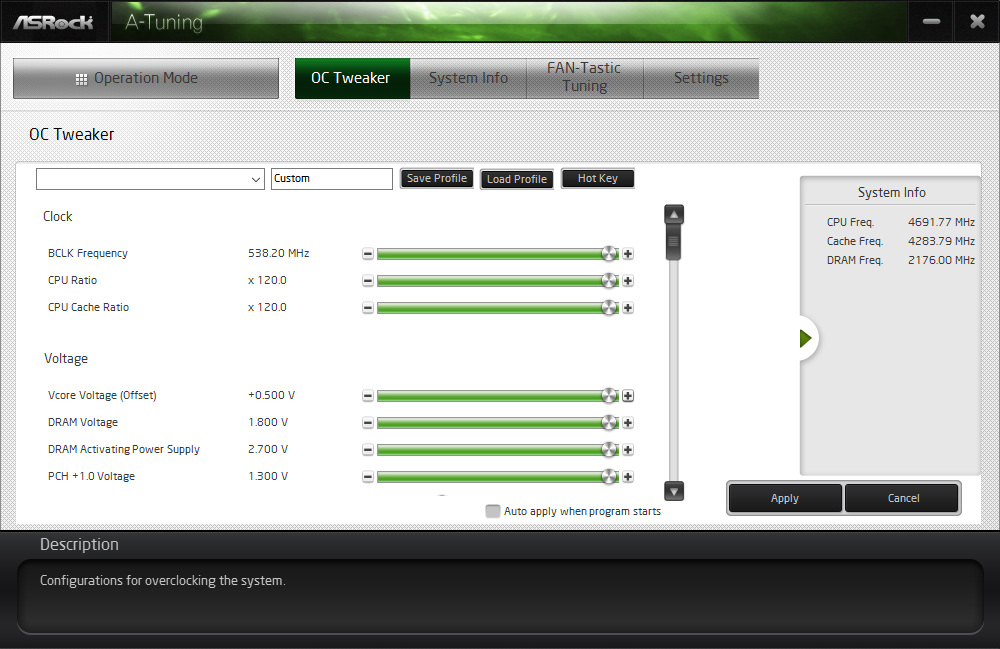Viewport: 1000px width, 649px height.
Task: Apply the overclocking settings
Action: click(x=785, y=499)
